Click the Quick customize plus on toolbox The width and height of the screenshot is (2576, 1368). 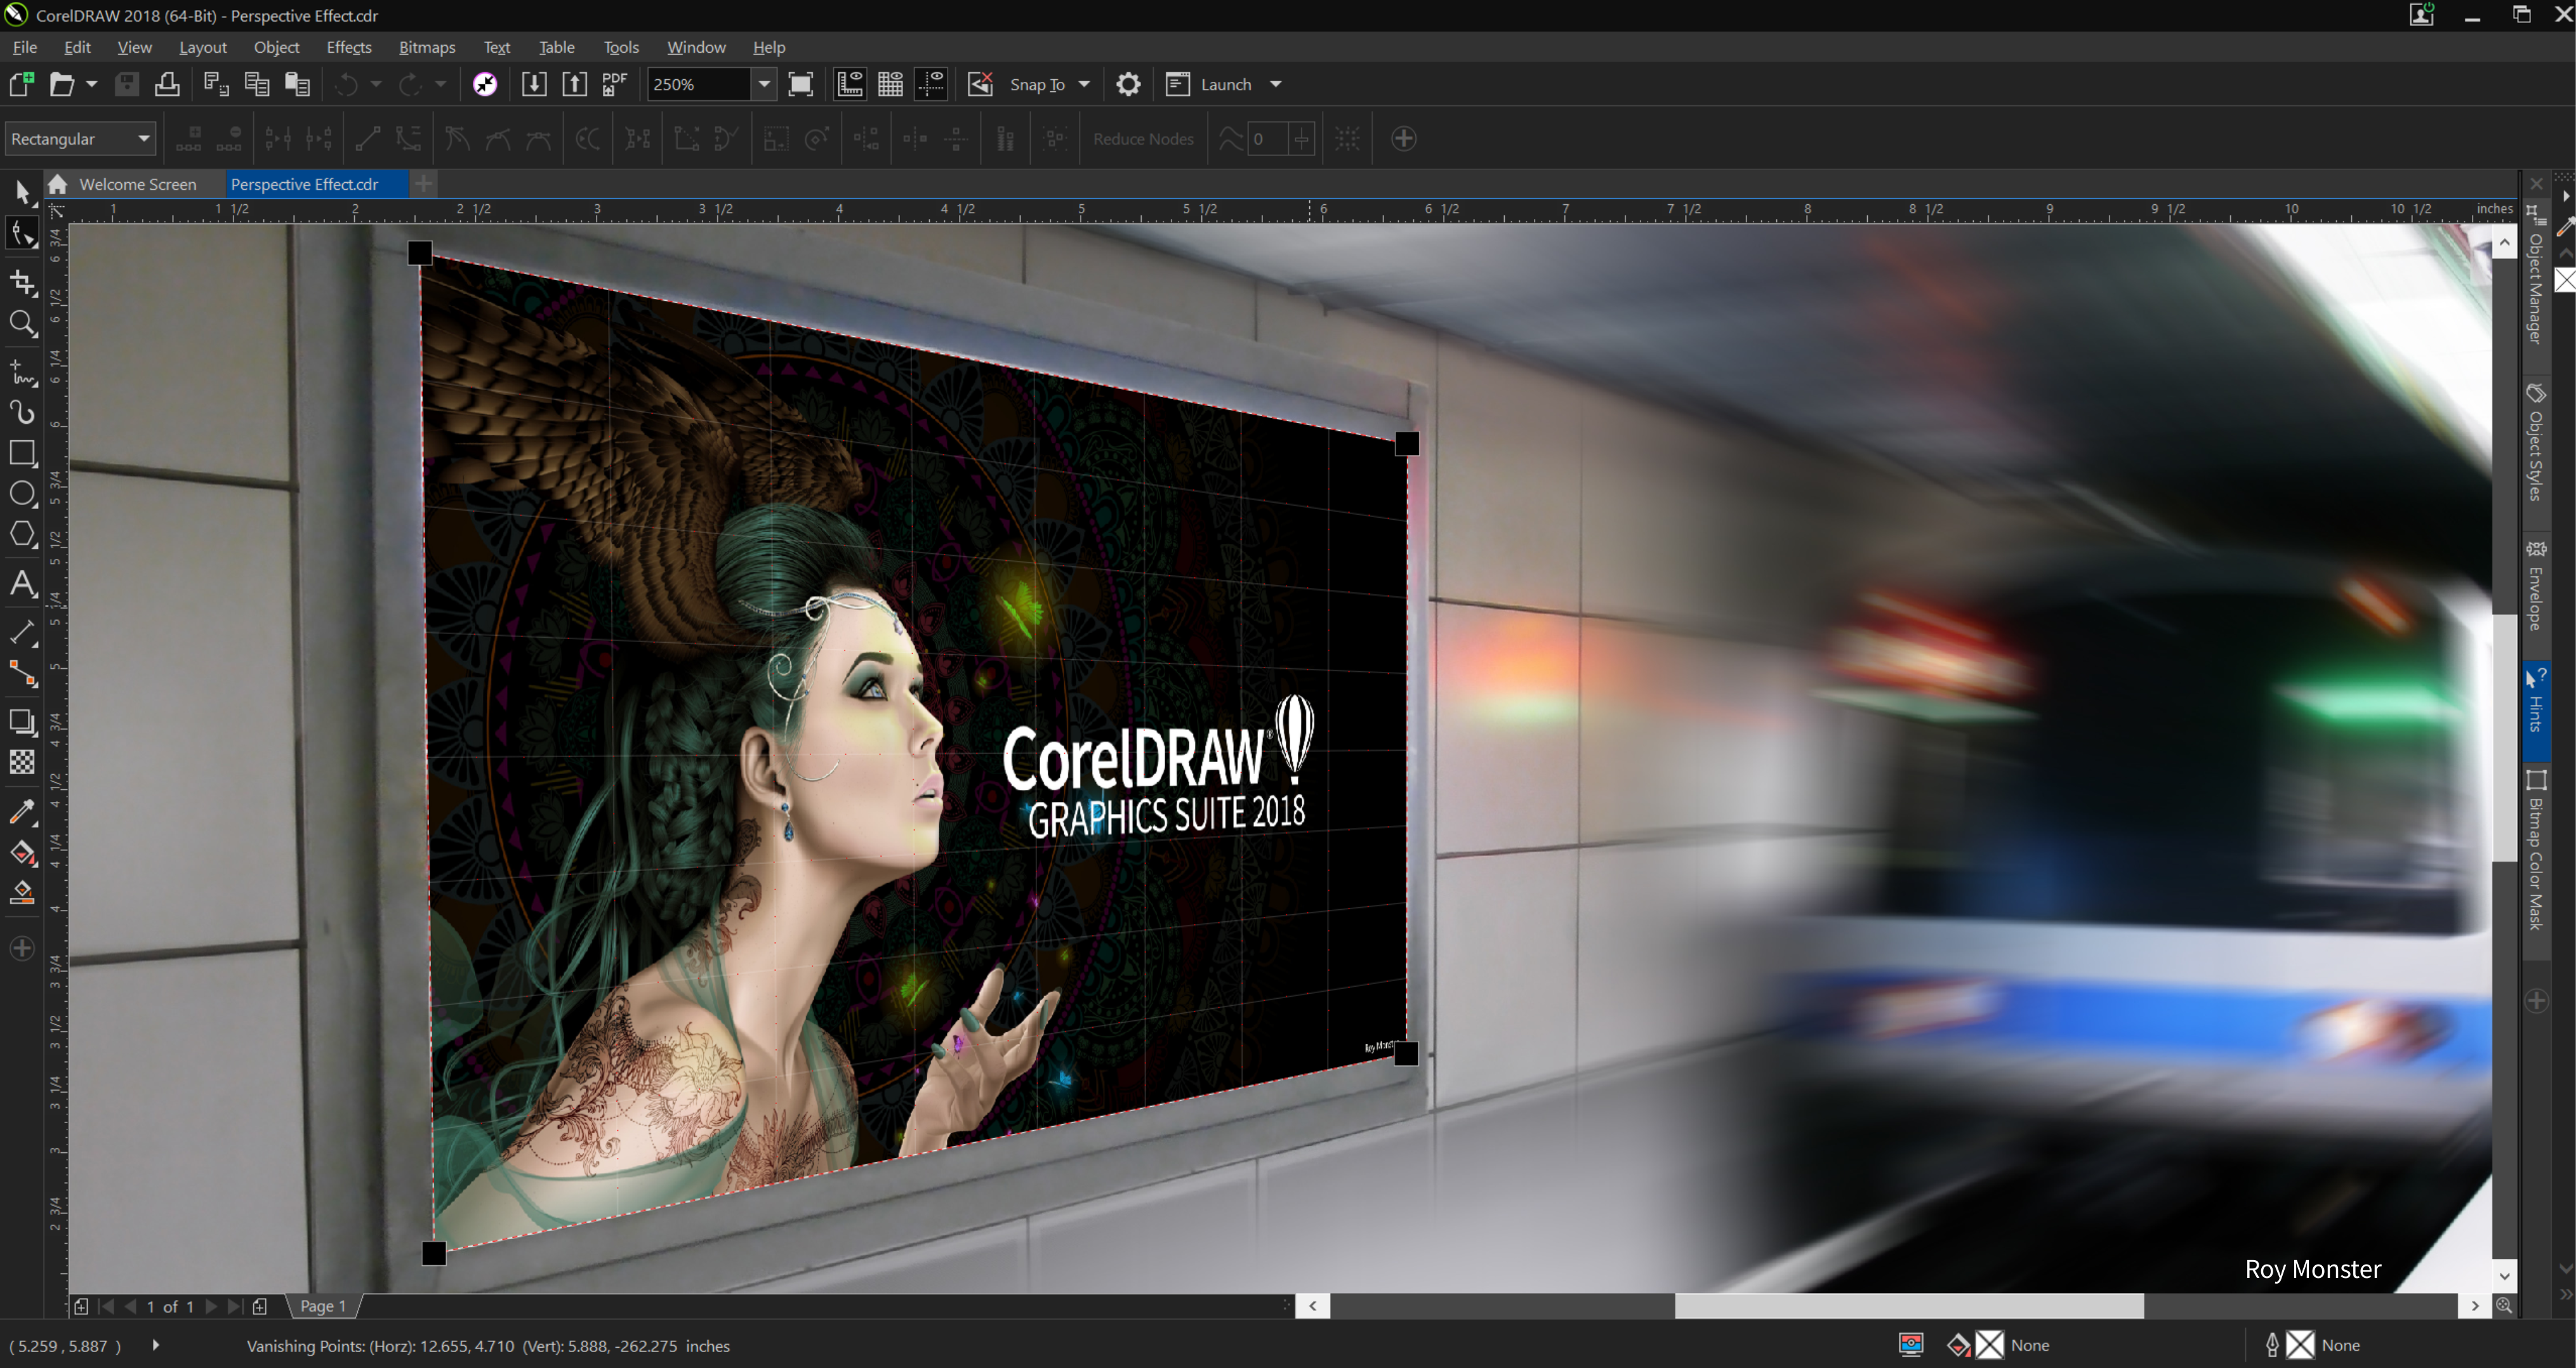(22, 947)
